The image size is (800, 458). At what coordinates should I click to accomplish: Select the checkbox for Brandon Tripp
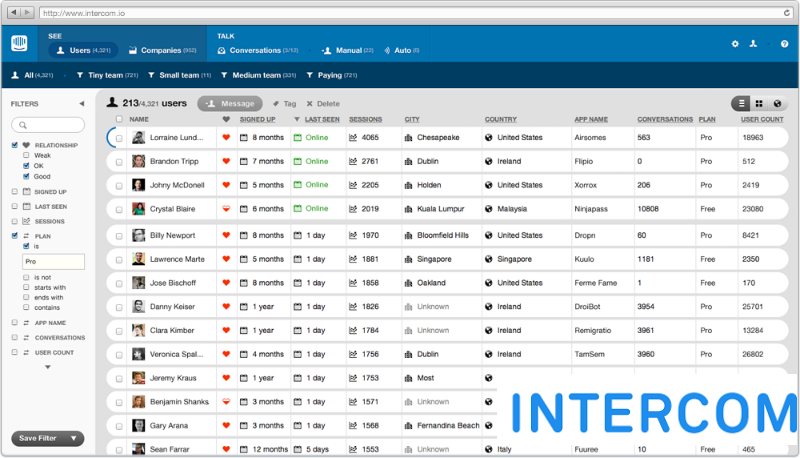[x=119, y=161]
